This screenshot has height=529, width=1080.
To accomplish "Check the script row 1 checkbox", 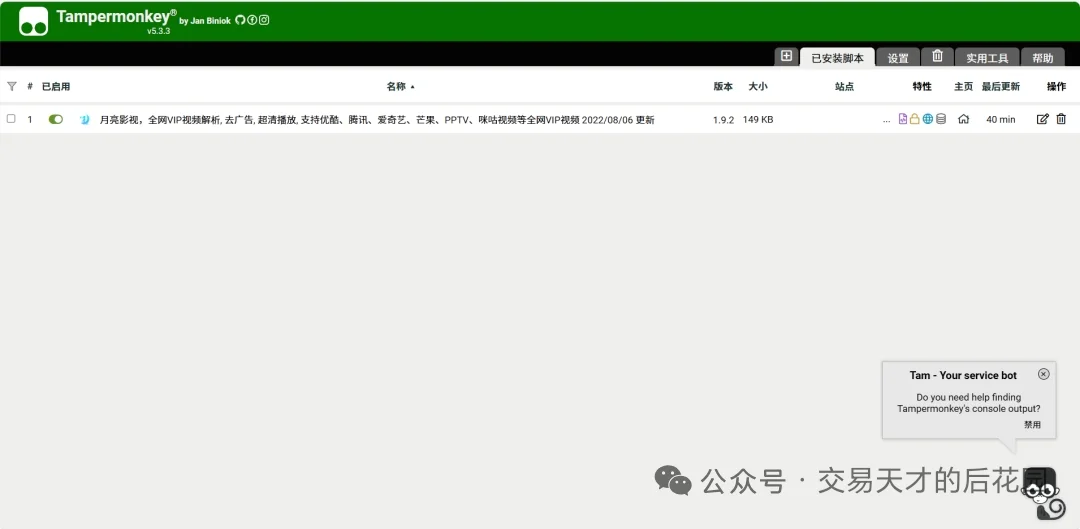I will [x=11, y=118].
